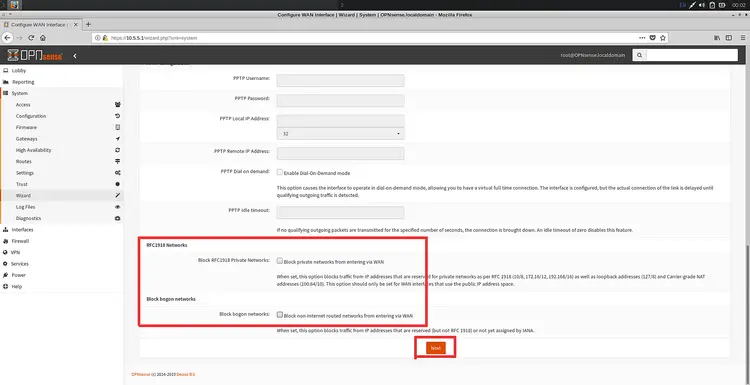Open Firefox library icon
Screen dimensions: 750x385
(x=717, y=38)
